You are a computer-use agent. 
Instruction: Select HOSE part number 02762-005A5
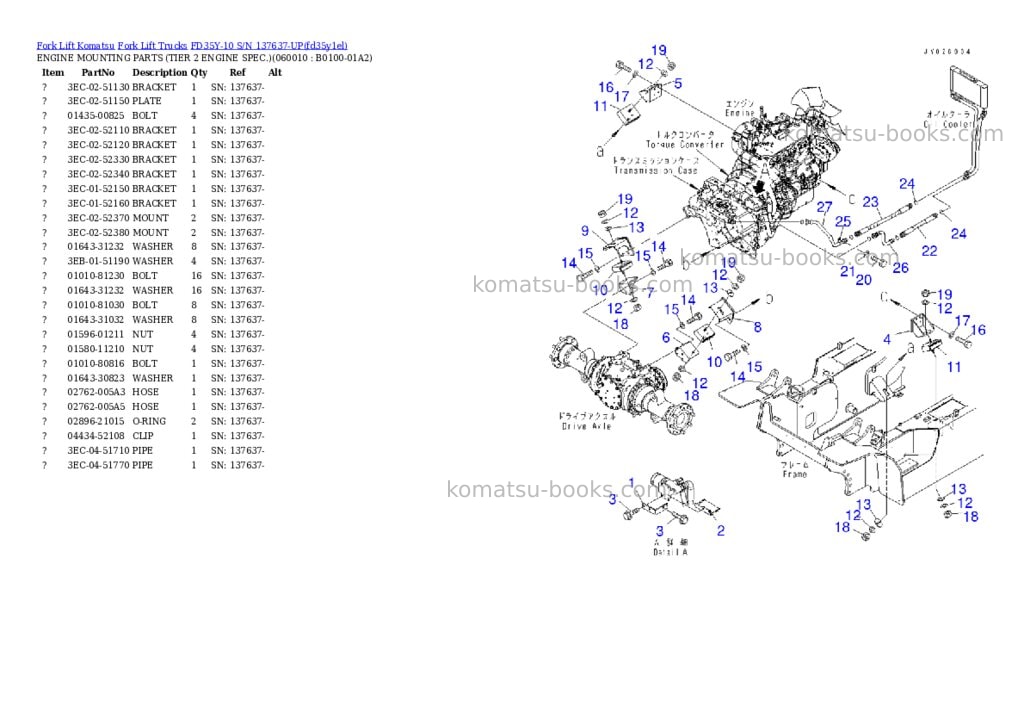[96, 407]
